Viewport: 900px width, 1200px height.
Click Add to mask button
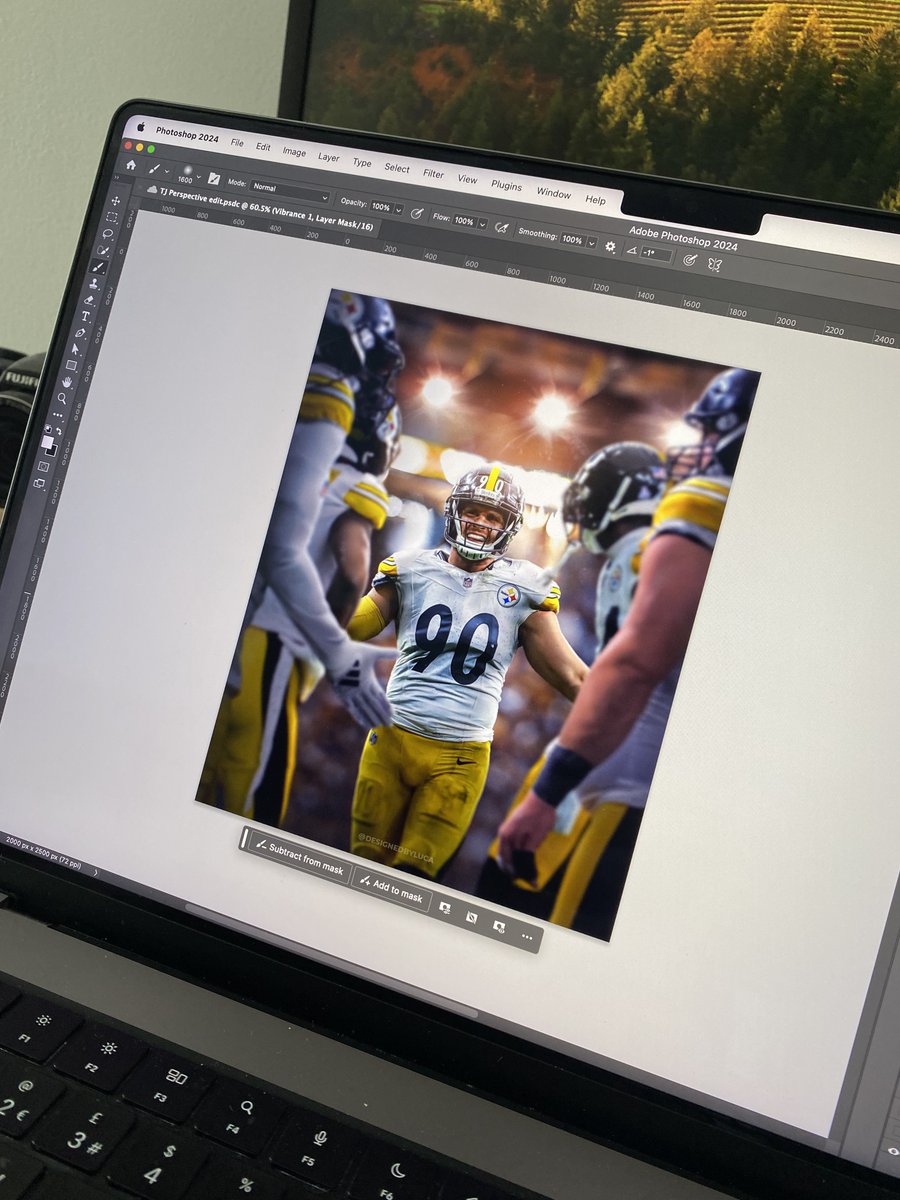(x=391, y=889)
